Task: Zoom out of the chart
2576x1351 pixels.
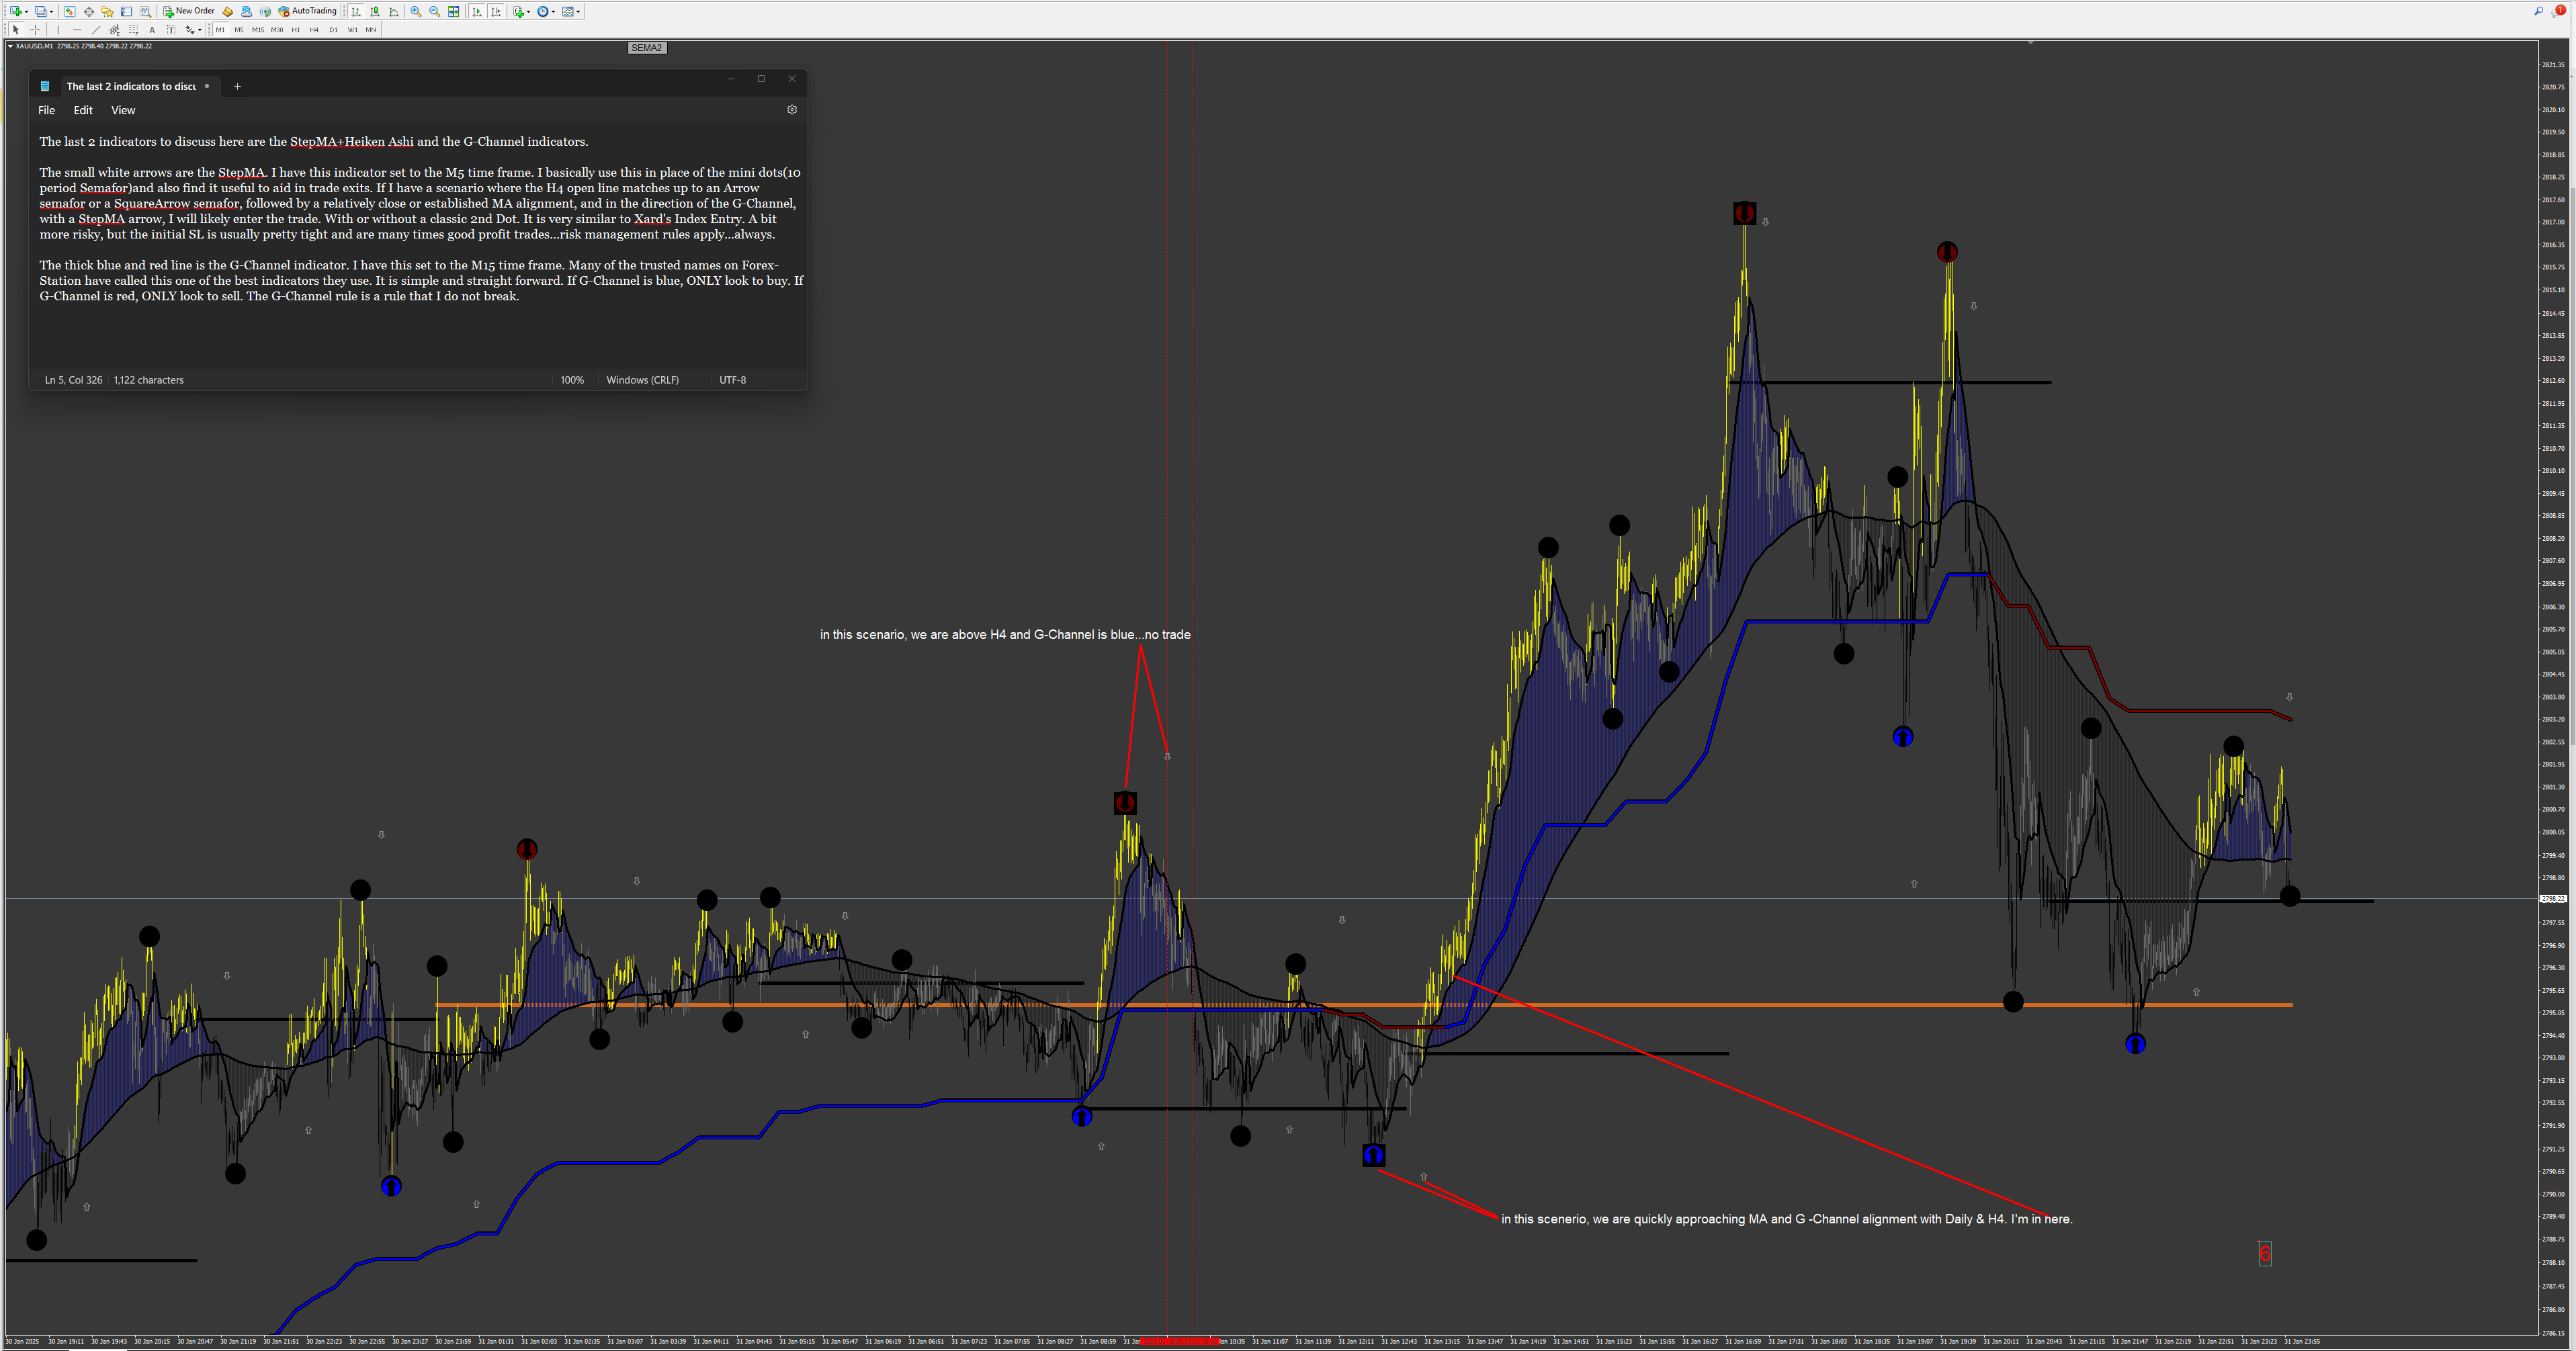Action: (434, 11)
